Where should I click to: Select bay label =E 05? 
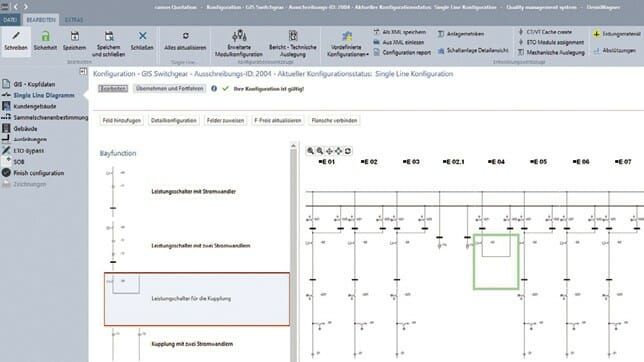coord(538,162)
